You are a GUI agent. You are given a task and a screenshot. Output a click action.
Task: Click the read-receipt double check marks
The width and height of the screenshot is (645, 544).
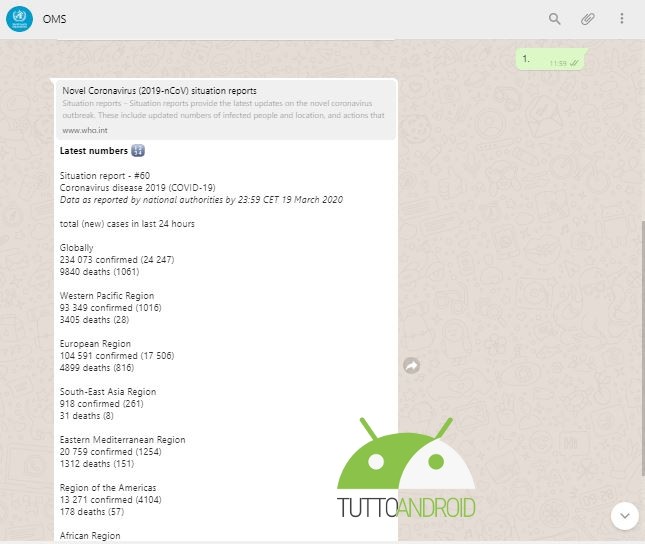[575, 63]
